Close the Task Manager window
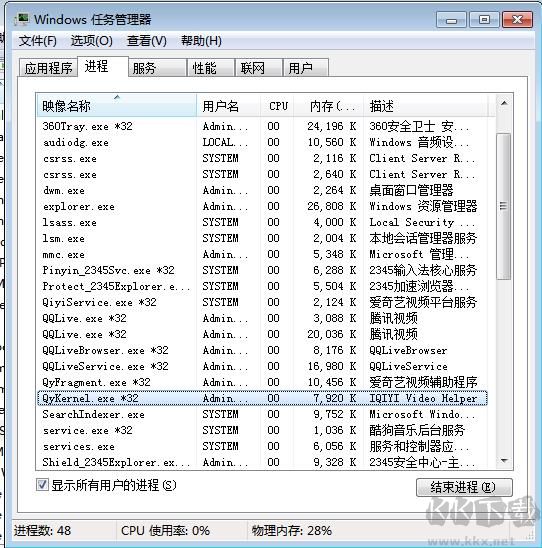 point(517,20)
